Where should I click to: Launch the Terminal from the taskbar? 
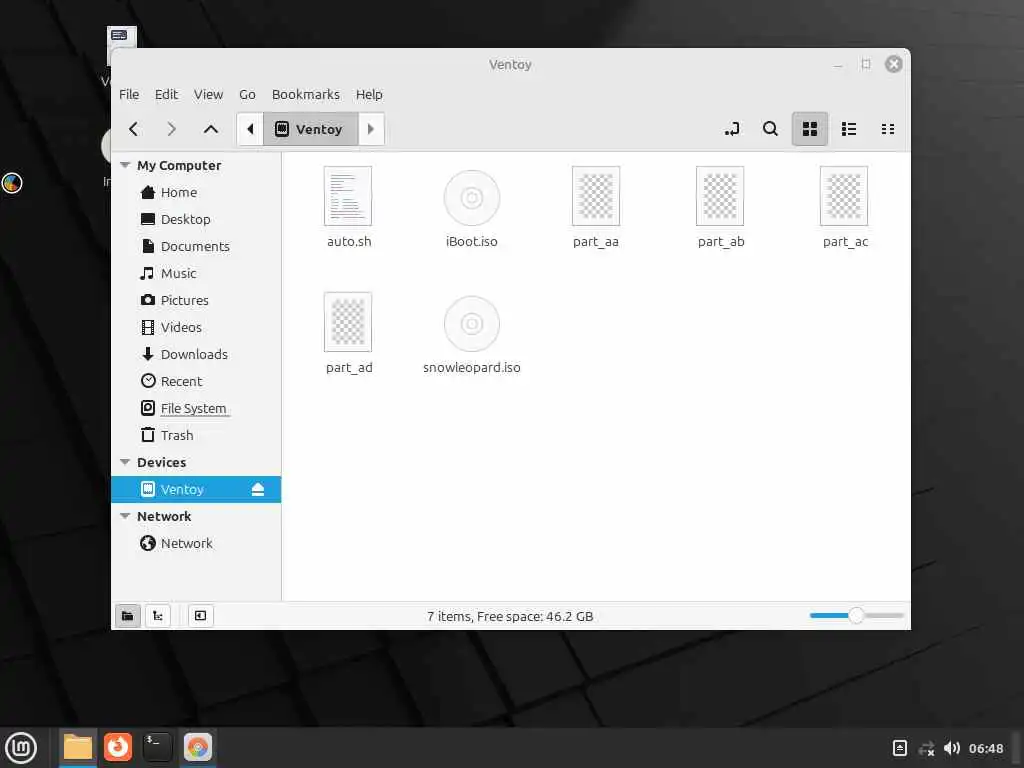click(157, 747)
